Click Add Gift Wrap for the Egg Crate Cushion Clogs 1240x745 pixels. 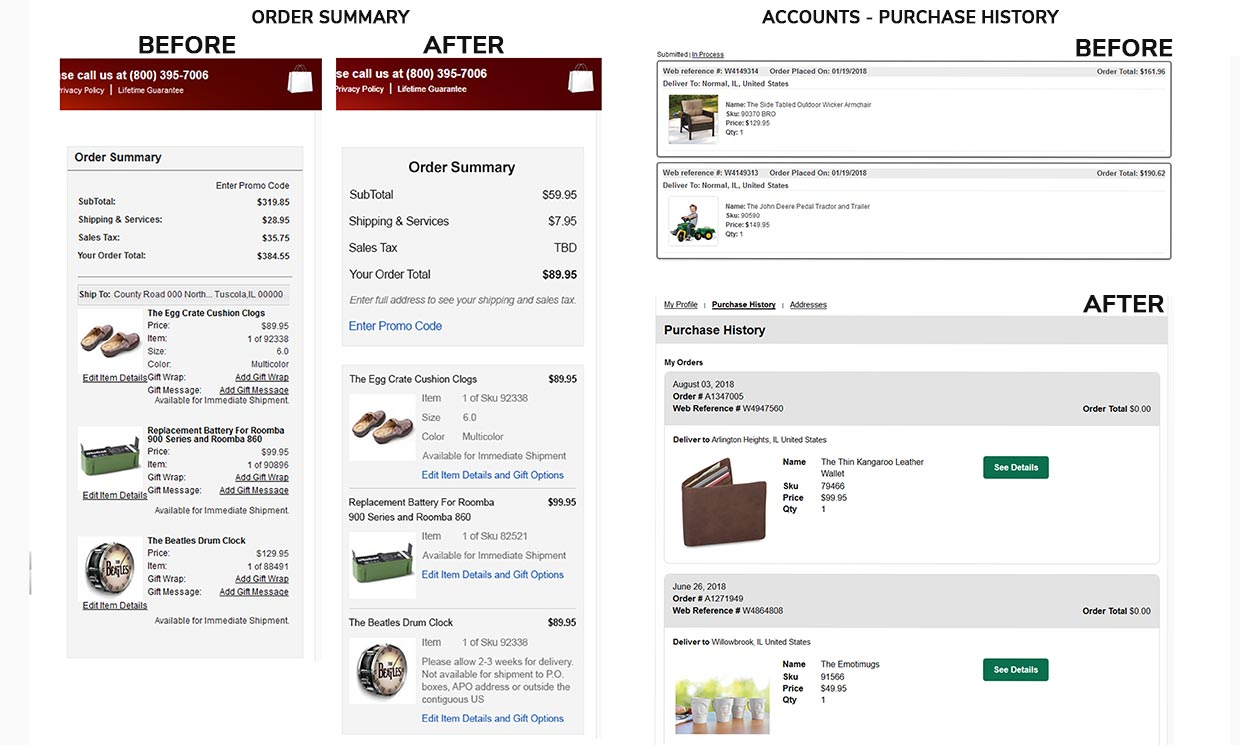coord(261,377)
